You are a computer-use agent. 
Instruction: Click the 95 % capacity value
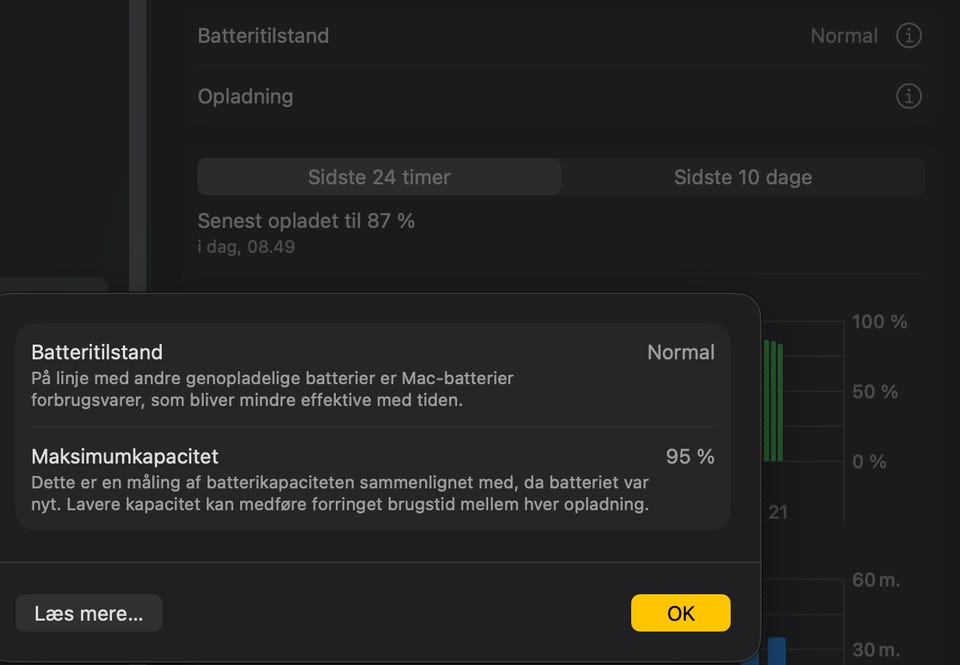690,456
